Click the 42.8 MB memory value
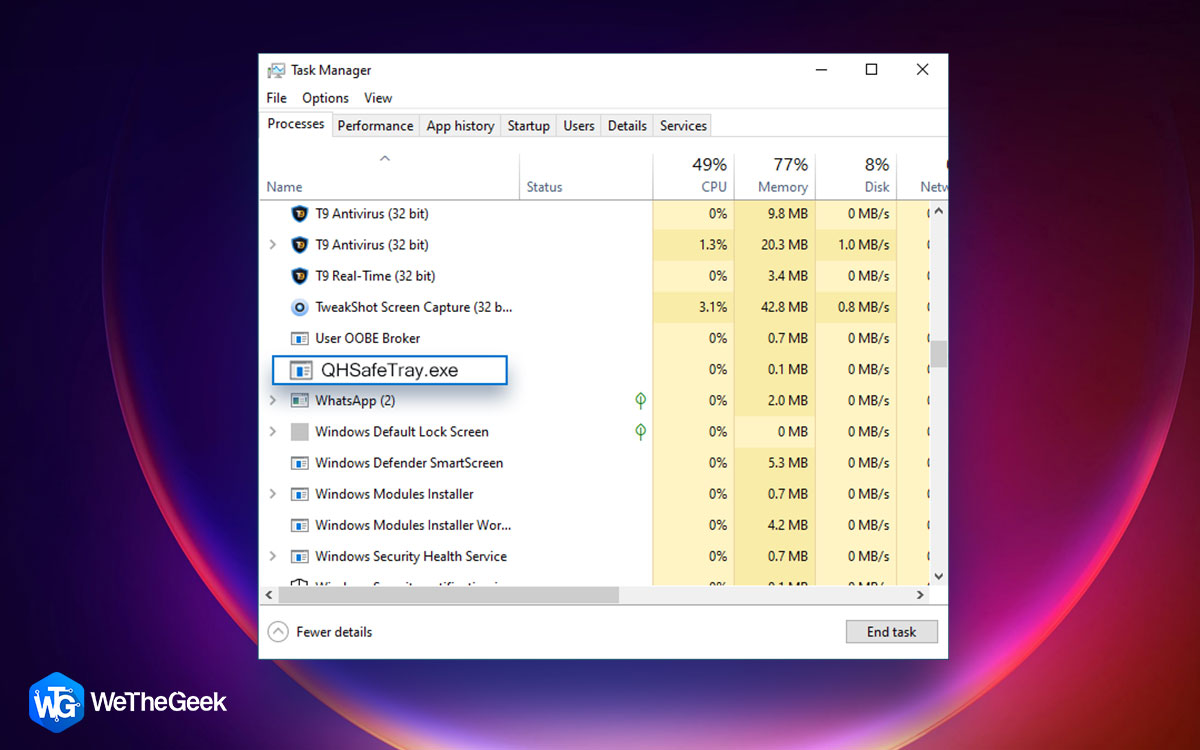 click(784, 307)
